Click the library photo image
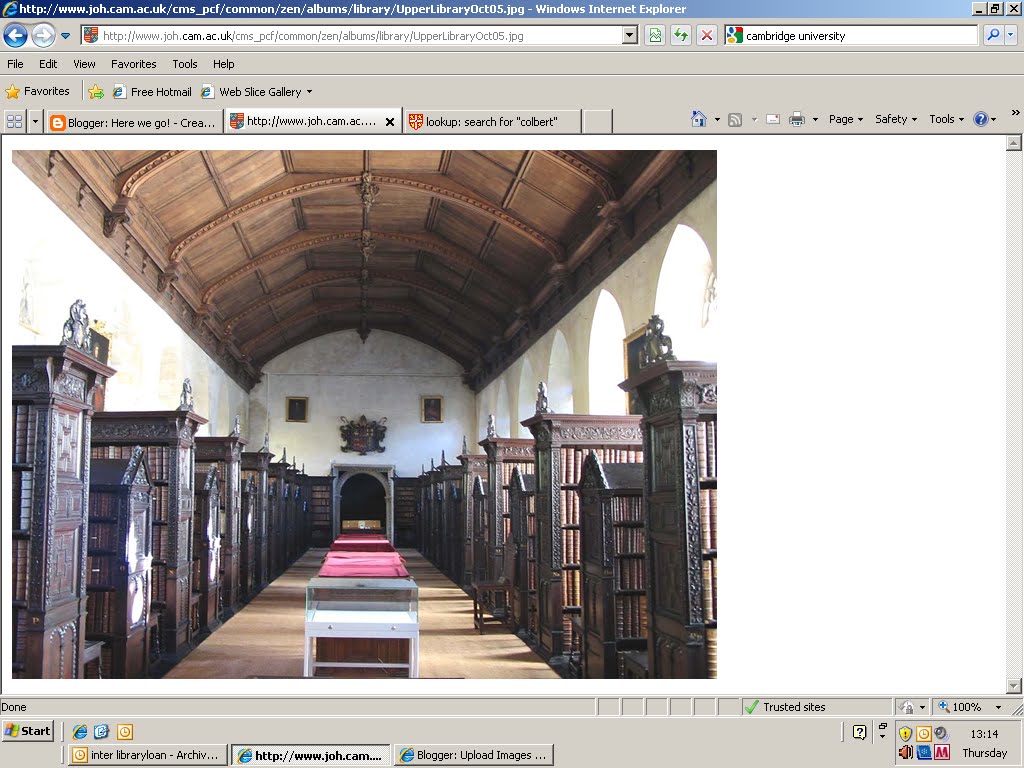Screen dimensions: 1024x768 pyautogui.click(x=364, y=414)
